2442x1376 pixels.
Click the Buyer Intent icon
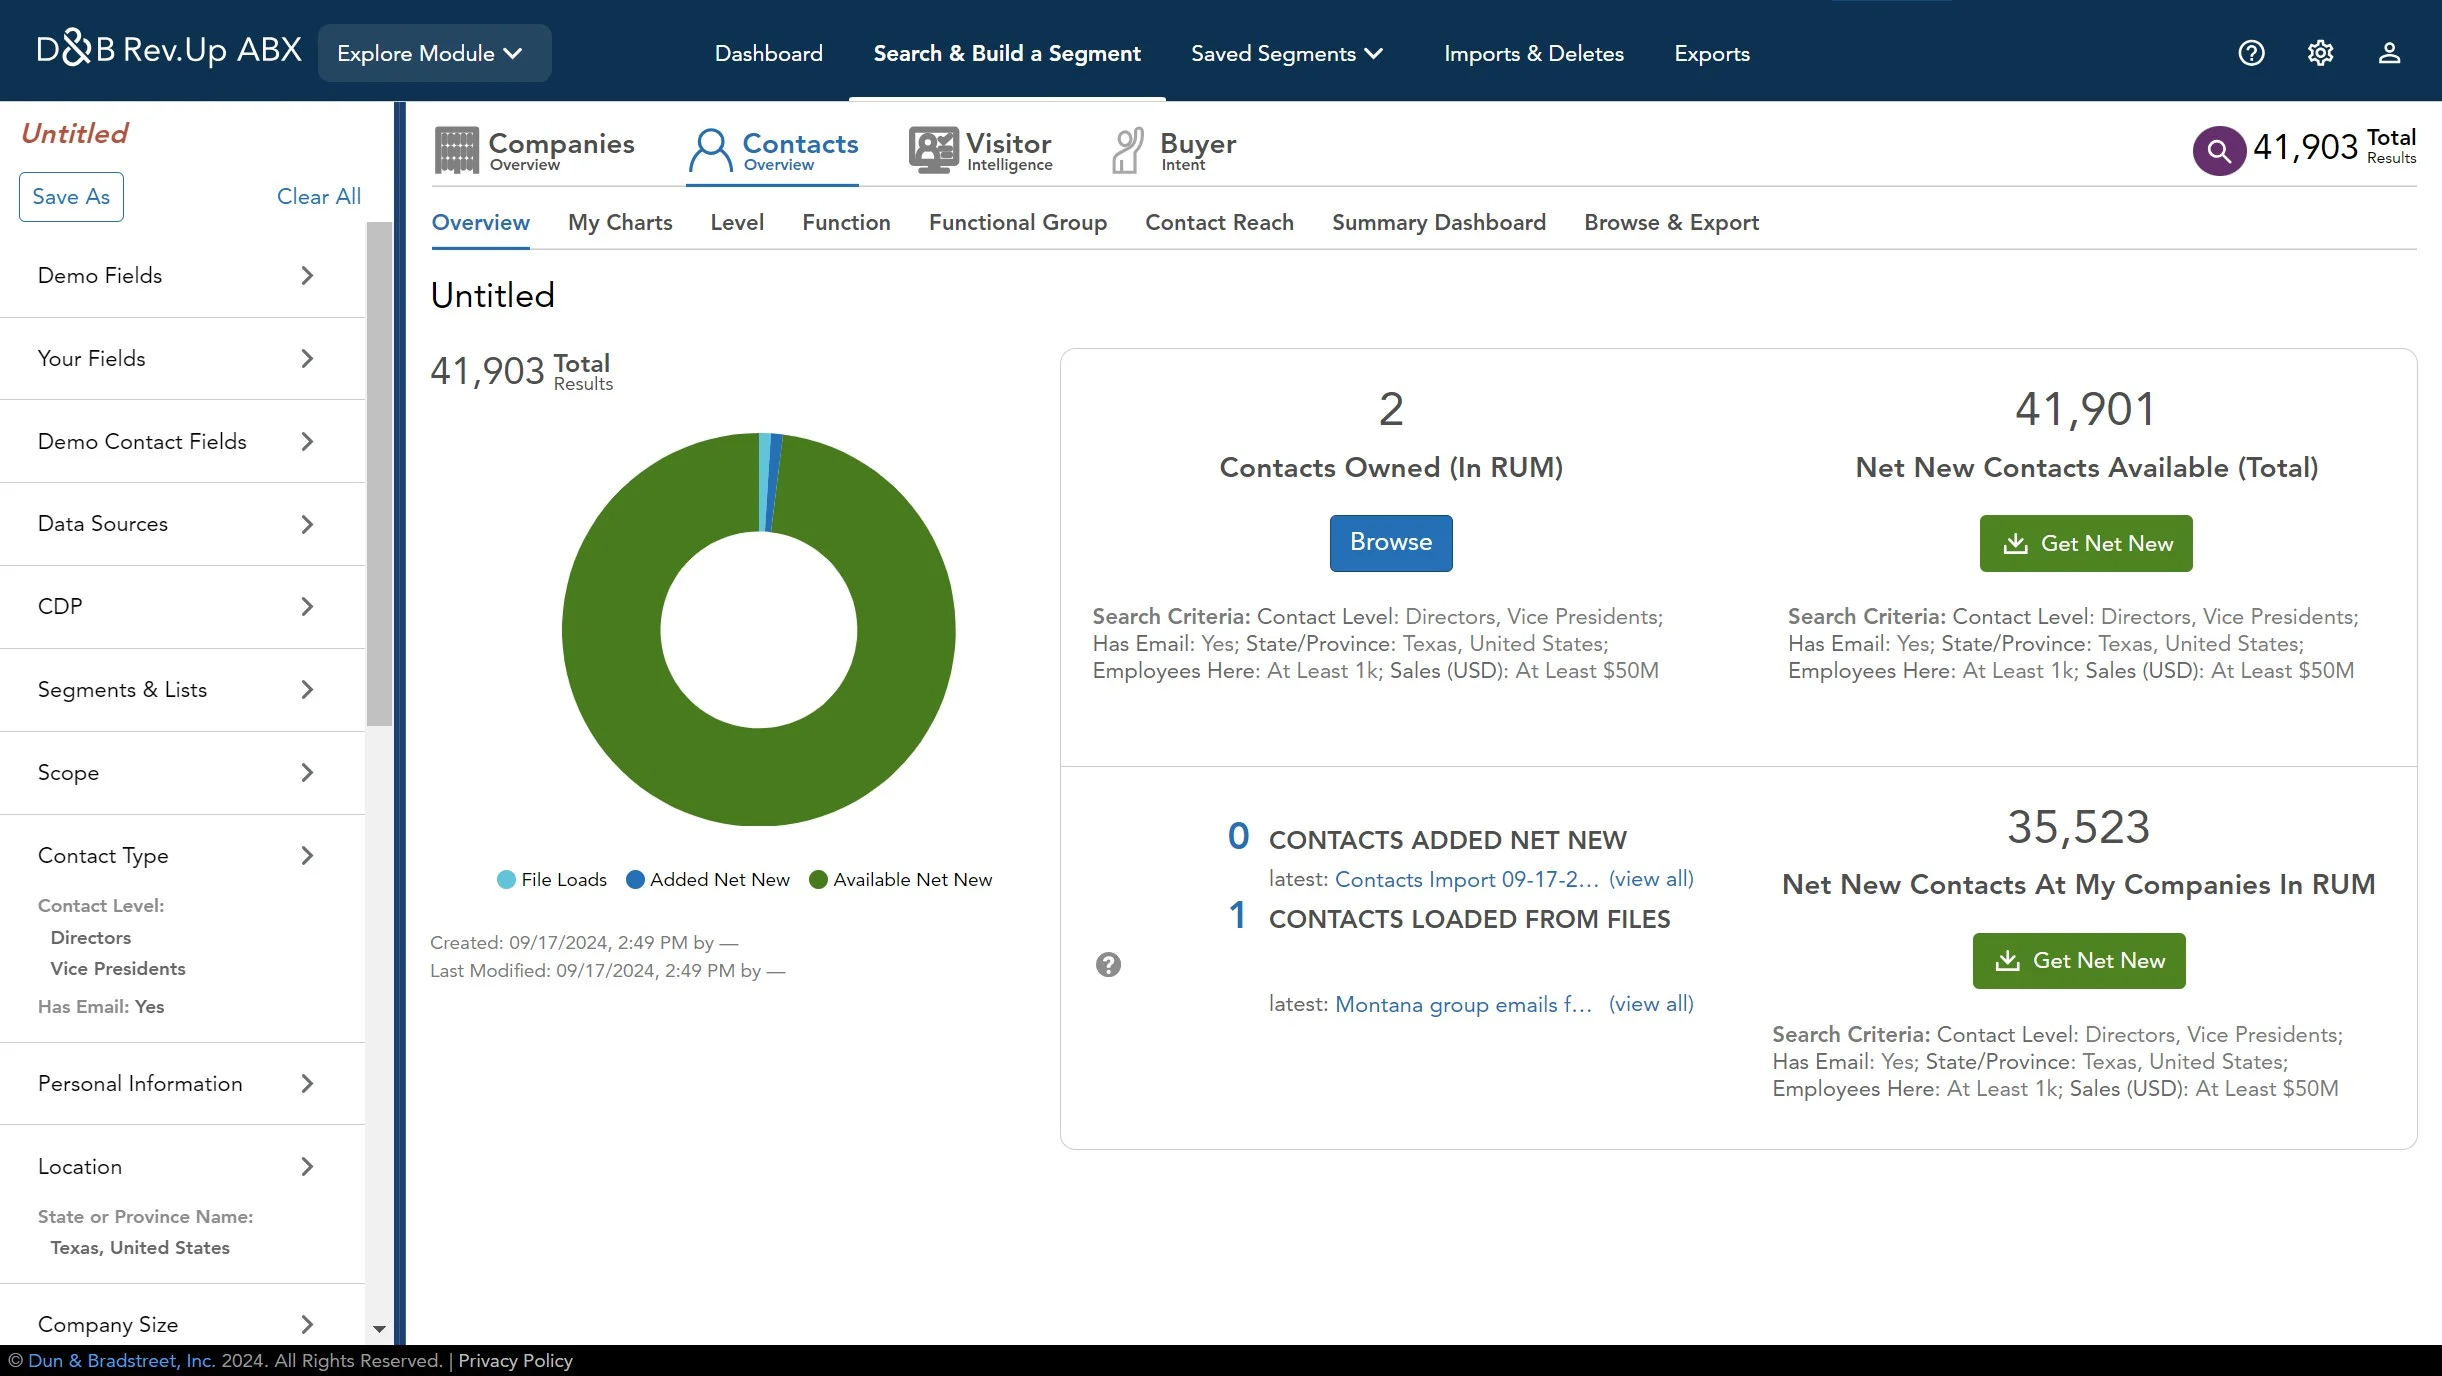pyautogui.click(x=1128, y=151)
